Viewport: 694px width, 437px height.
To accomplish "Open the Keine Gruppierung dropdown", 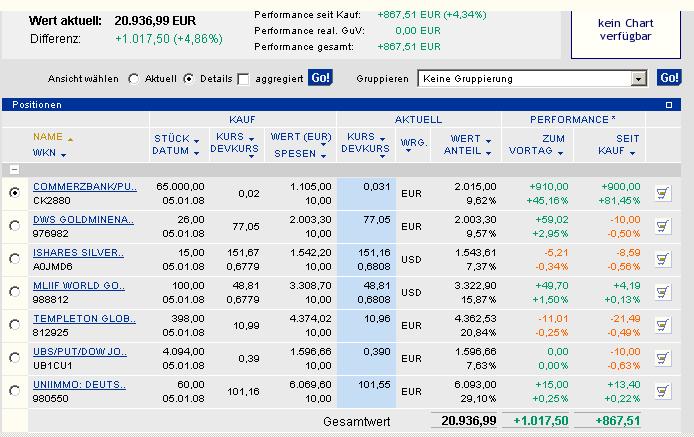I will 638,79.
